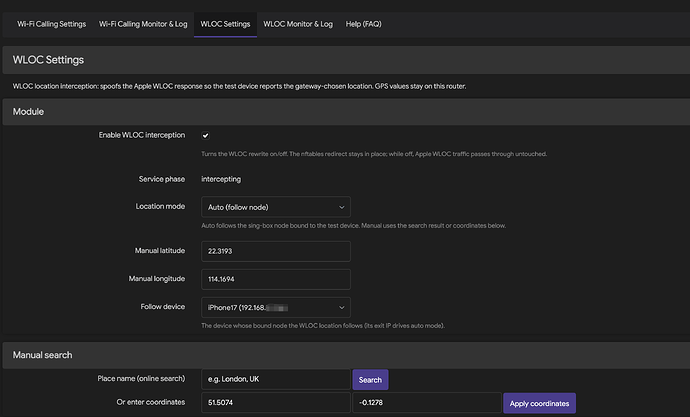Expand the Follow device dropdown
The image size is (690, 417).
click(276, 307)
